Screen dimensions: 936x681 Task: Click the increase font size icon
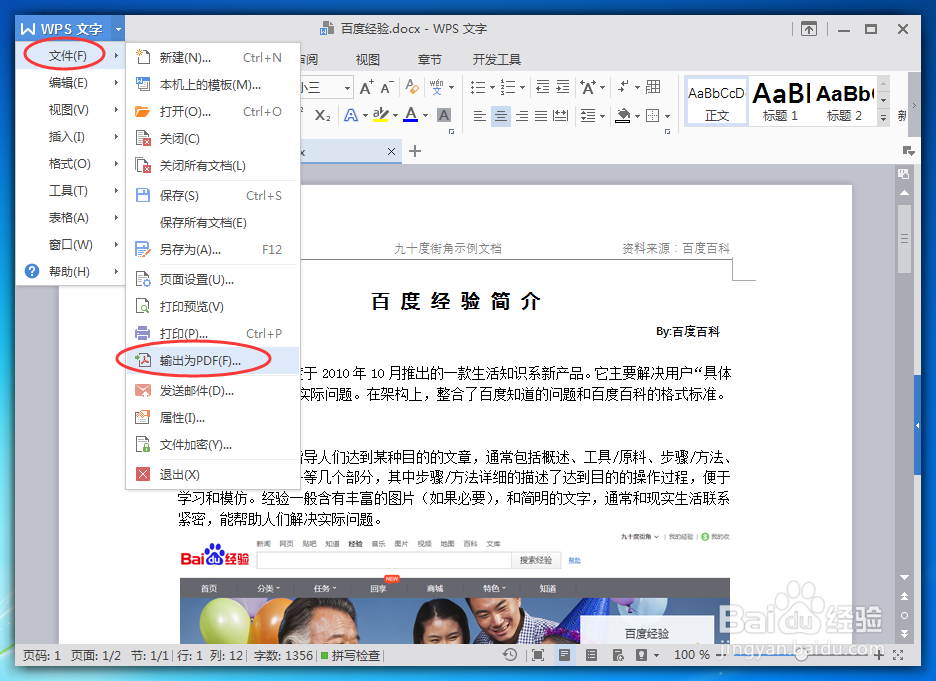coord(367,87)
